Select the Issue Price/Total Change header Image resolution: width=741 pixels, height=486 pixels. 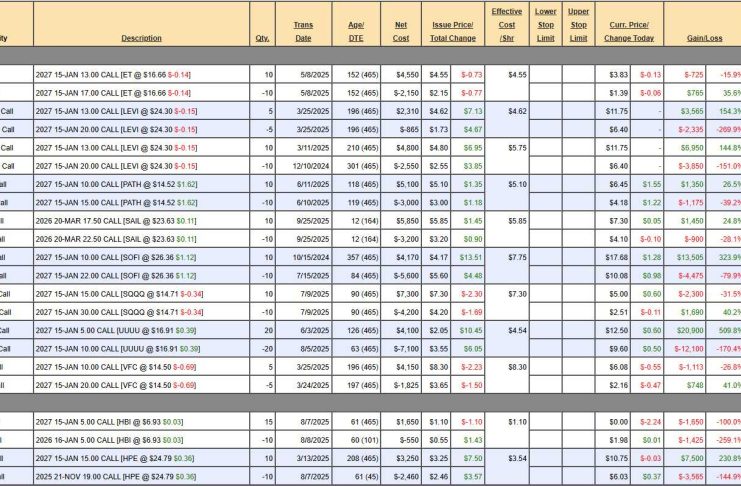tap(455, 31)
